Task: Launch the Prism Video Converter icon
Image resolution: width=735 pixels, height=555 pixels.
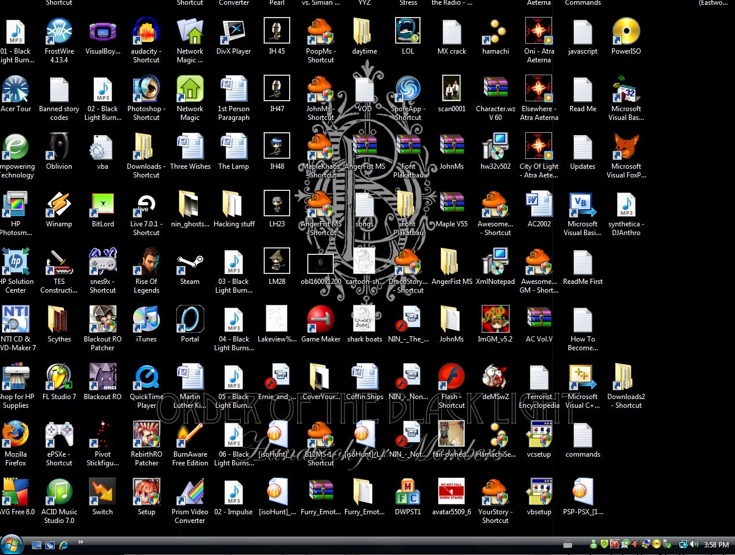Action: pos(190,492)
